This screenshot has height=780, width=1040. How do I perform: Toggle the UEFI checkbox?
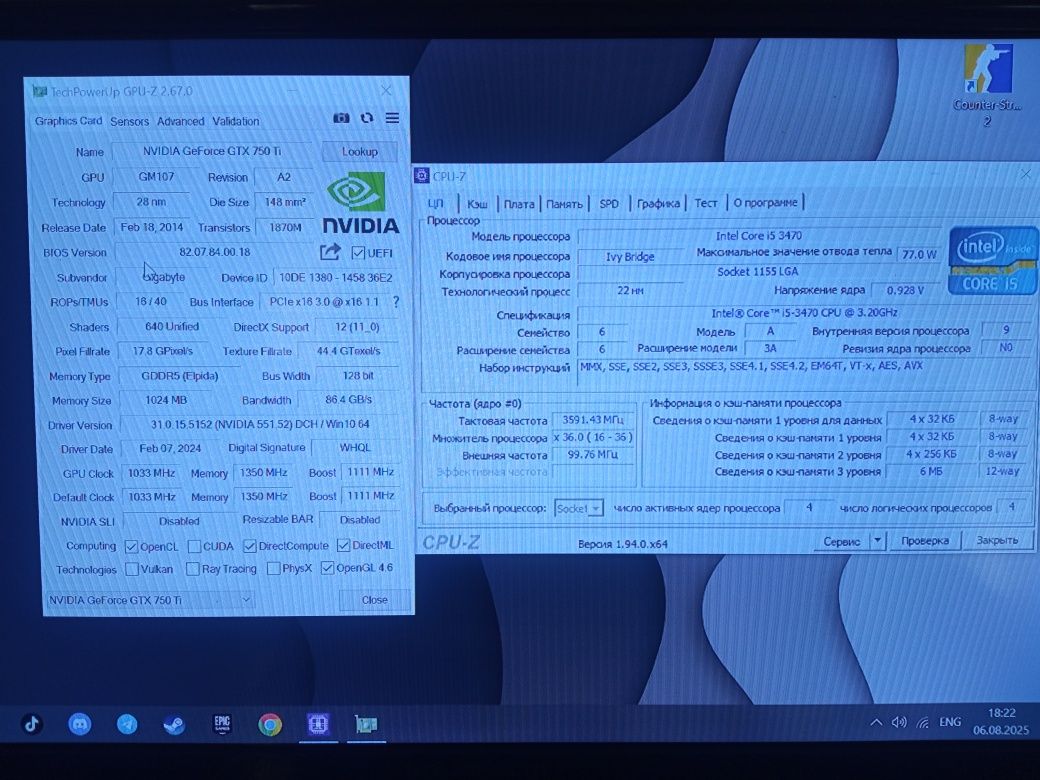(x=358, y=253)
